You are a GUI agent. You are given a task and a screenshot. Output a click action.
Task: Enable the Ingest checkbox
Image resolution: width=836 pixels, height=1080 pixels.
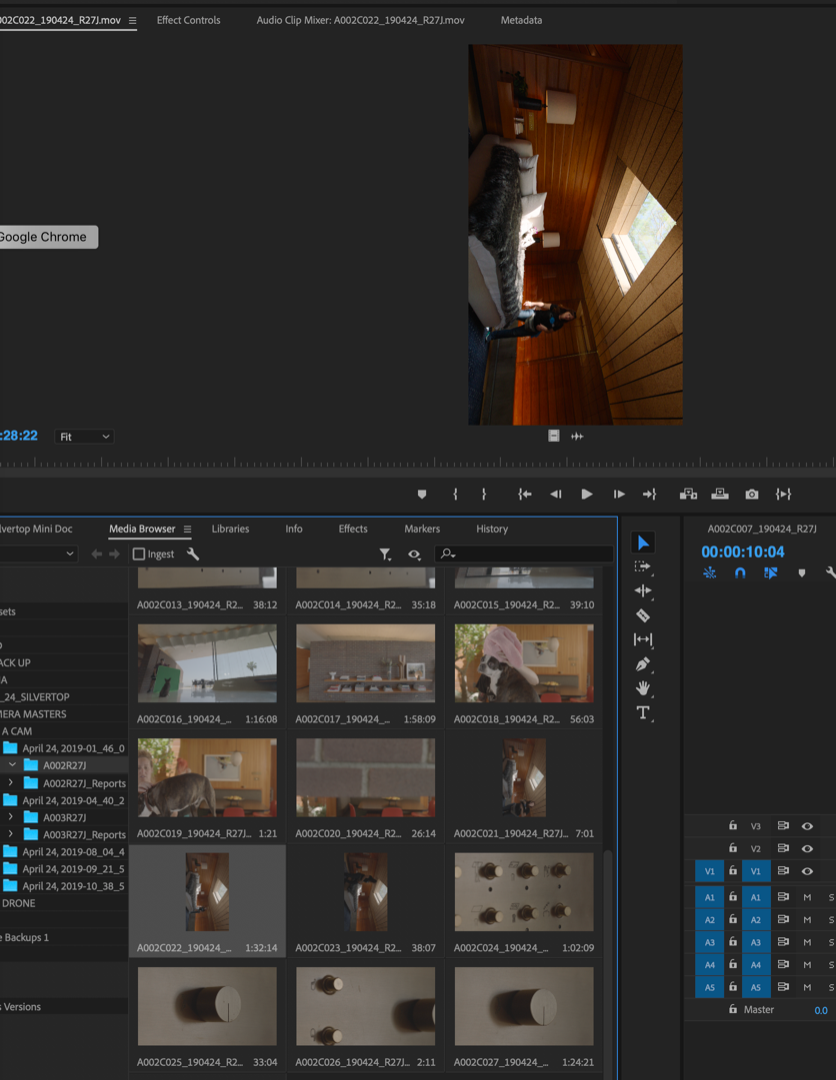coord(139,554)
